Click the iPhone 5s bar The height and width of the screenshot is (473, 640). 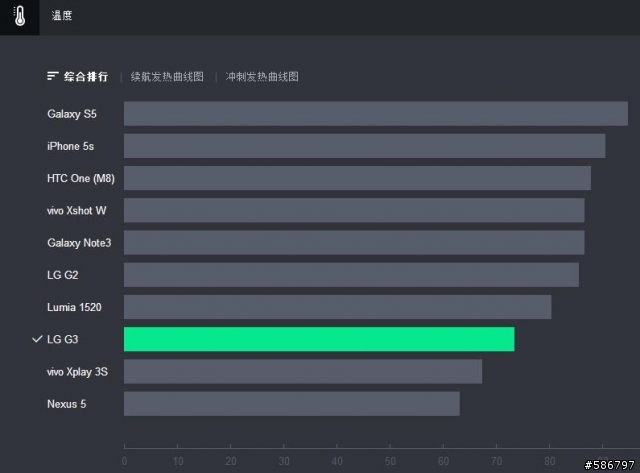364,146
